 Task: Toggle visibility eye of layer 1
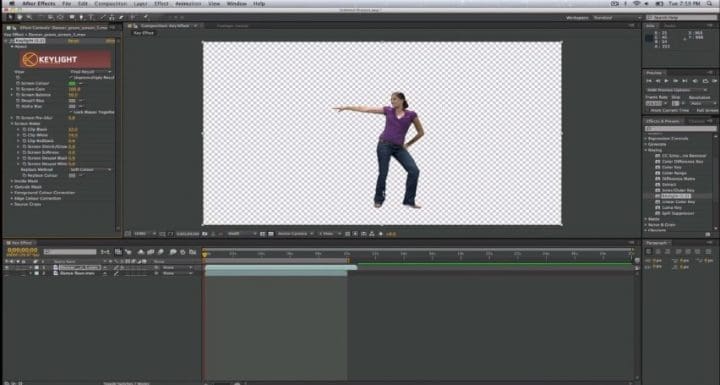click(7, 267)
